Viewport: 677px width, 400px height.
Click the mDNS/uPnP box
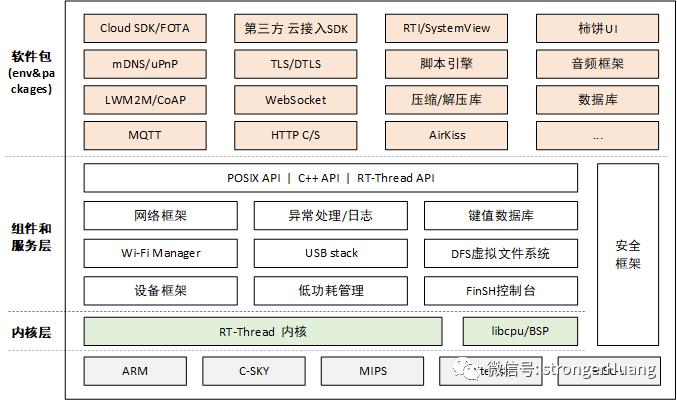[145, 64]
